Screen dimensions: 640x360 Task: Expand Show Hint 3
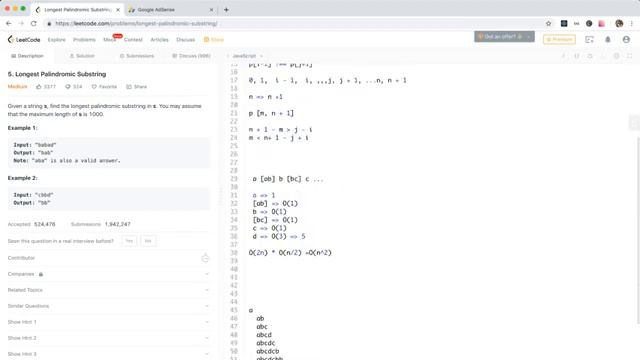click(x=108, y=354)
